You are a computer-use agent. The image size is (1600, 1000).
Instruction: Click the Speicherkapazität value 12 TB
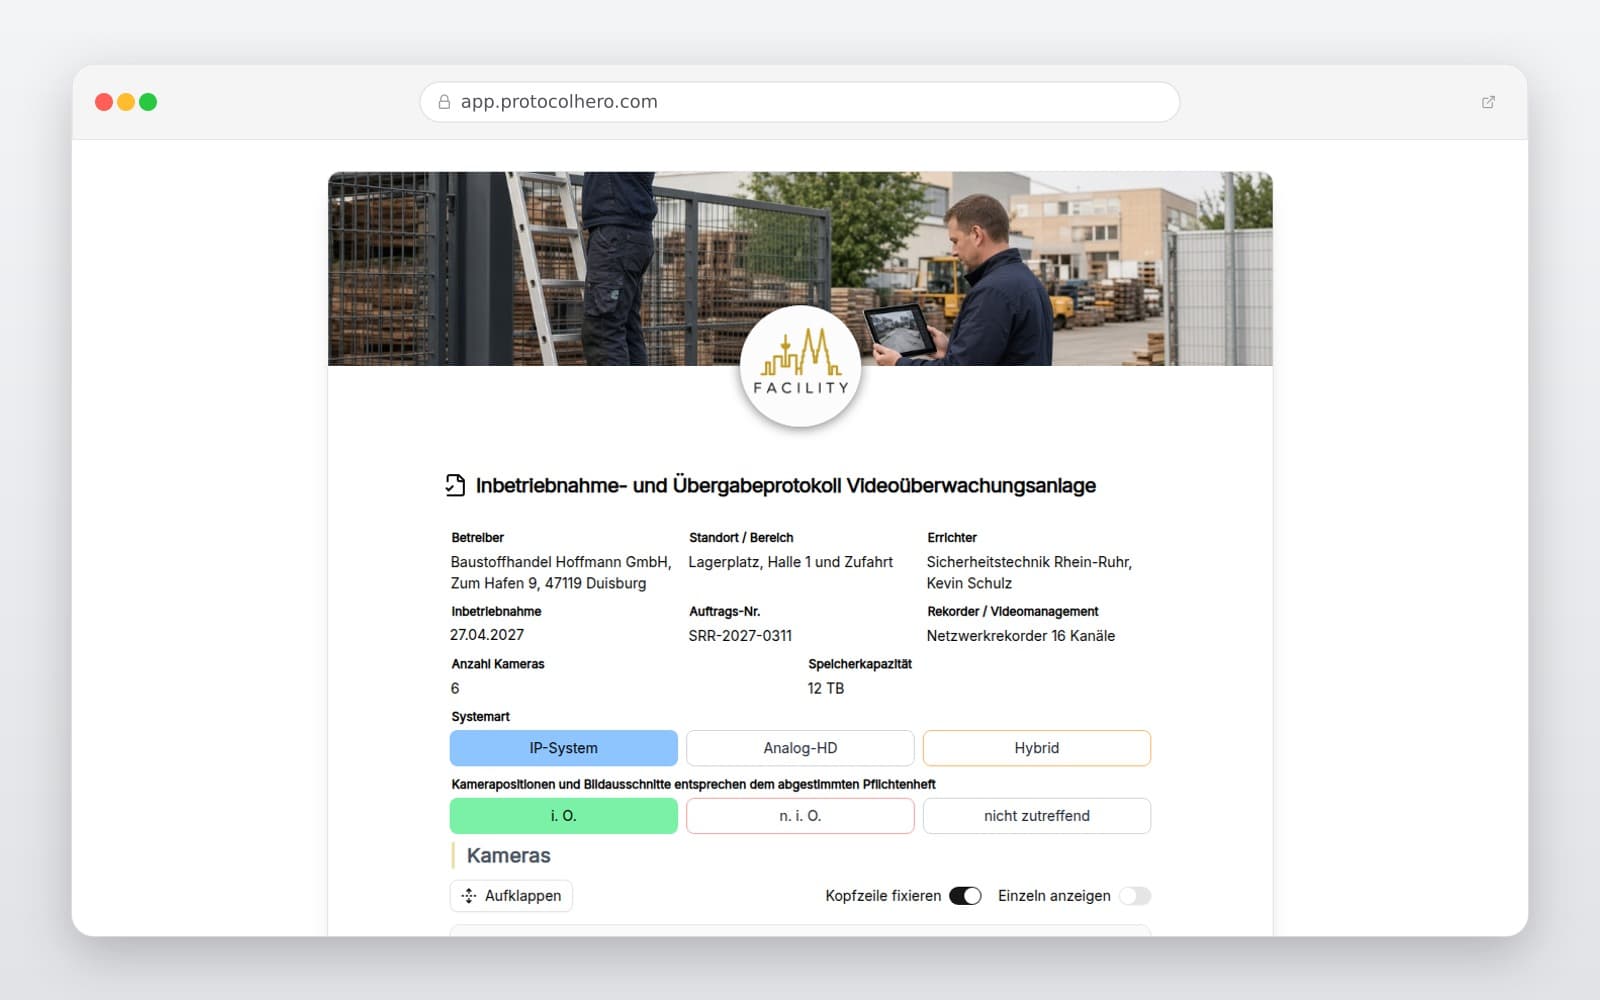826,689
